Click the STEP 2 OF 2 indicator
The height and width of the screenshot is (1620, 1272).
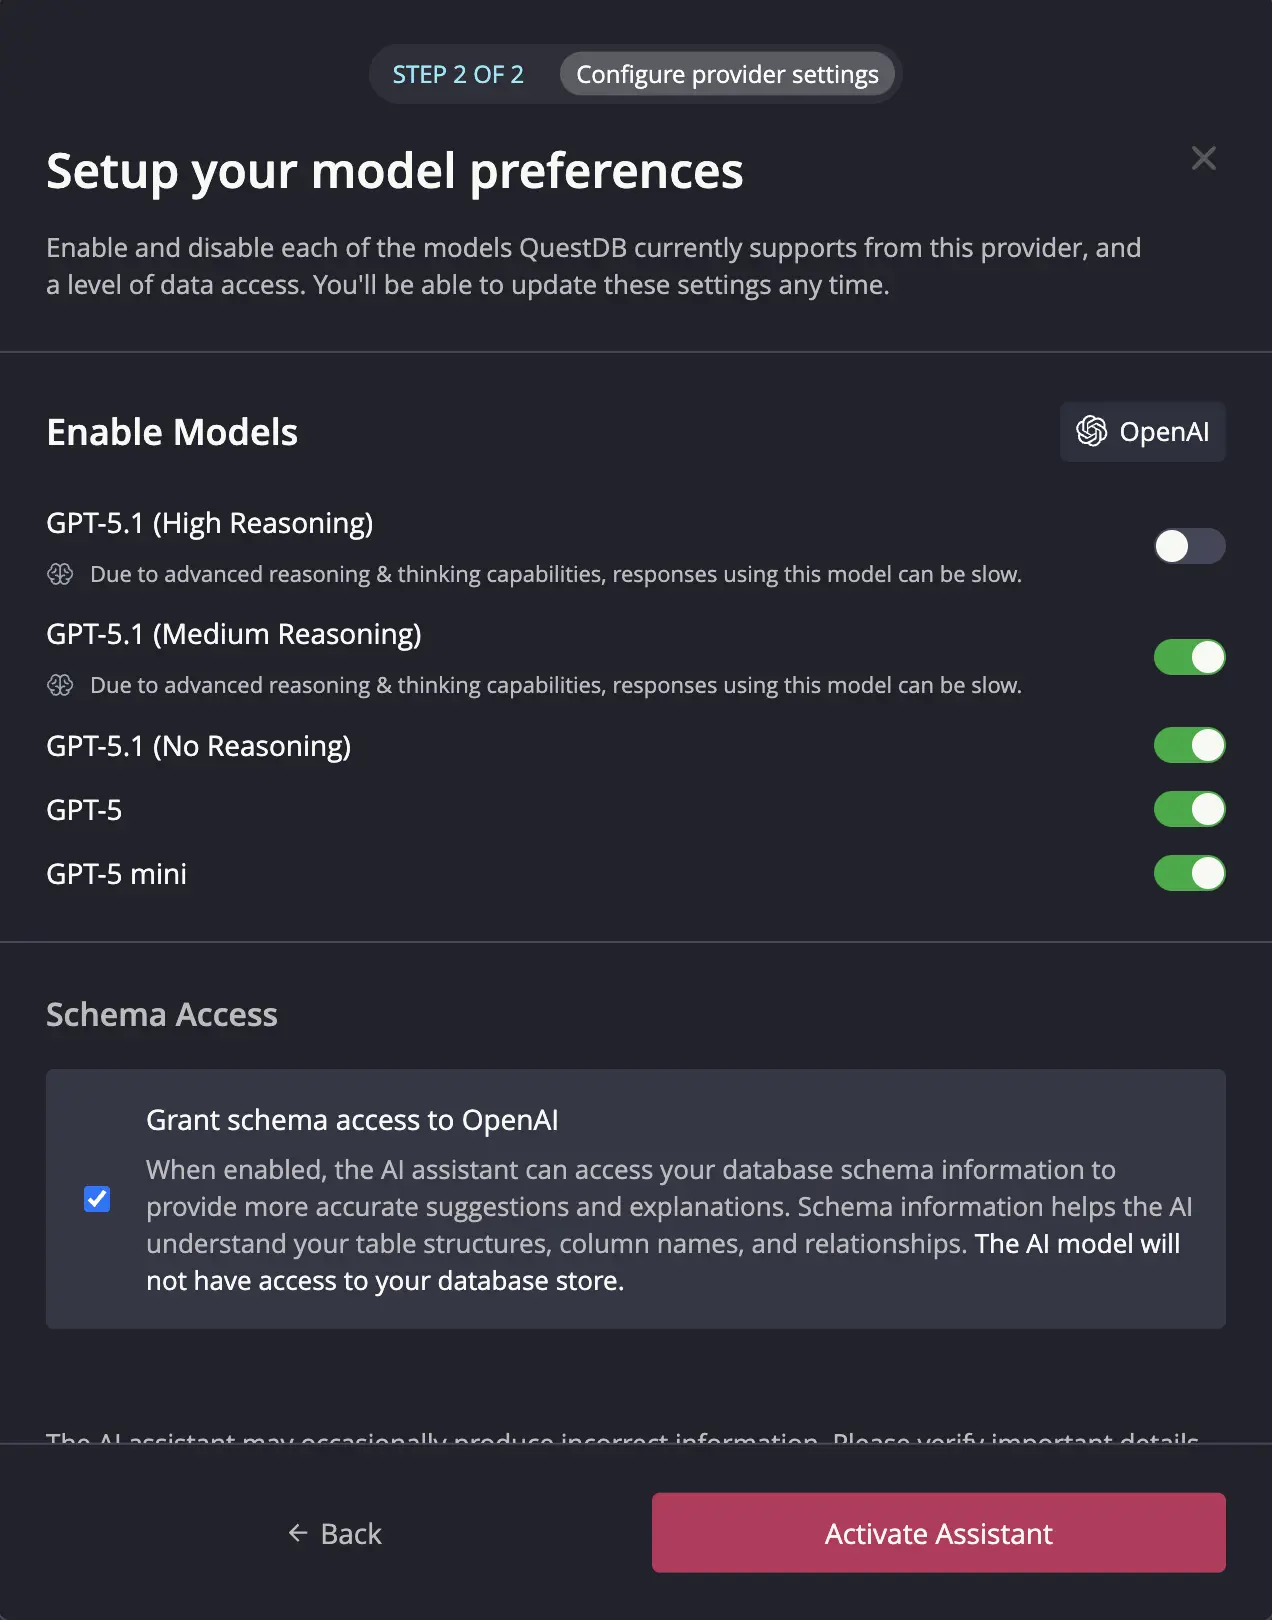(x=459, y=74)
